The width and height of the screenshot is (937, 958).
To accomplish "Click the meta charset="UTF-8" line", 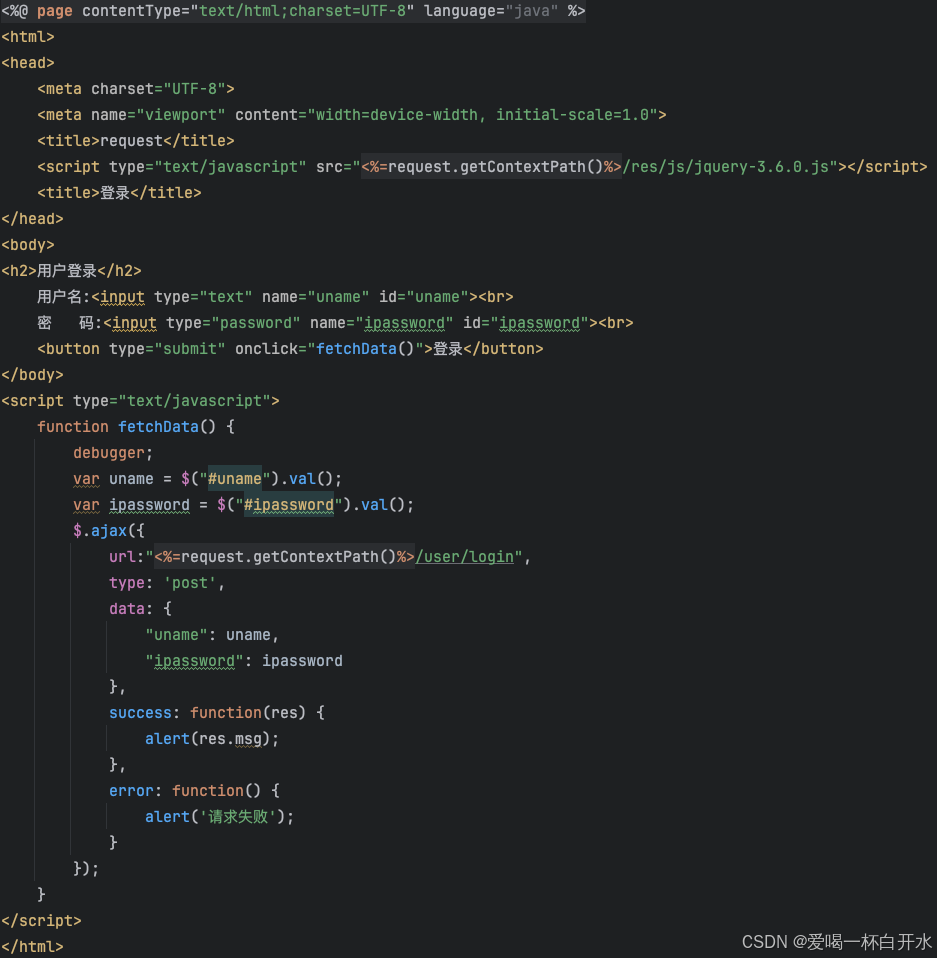I will (x=136, y=89).
